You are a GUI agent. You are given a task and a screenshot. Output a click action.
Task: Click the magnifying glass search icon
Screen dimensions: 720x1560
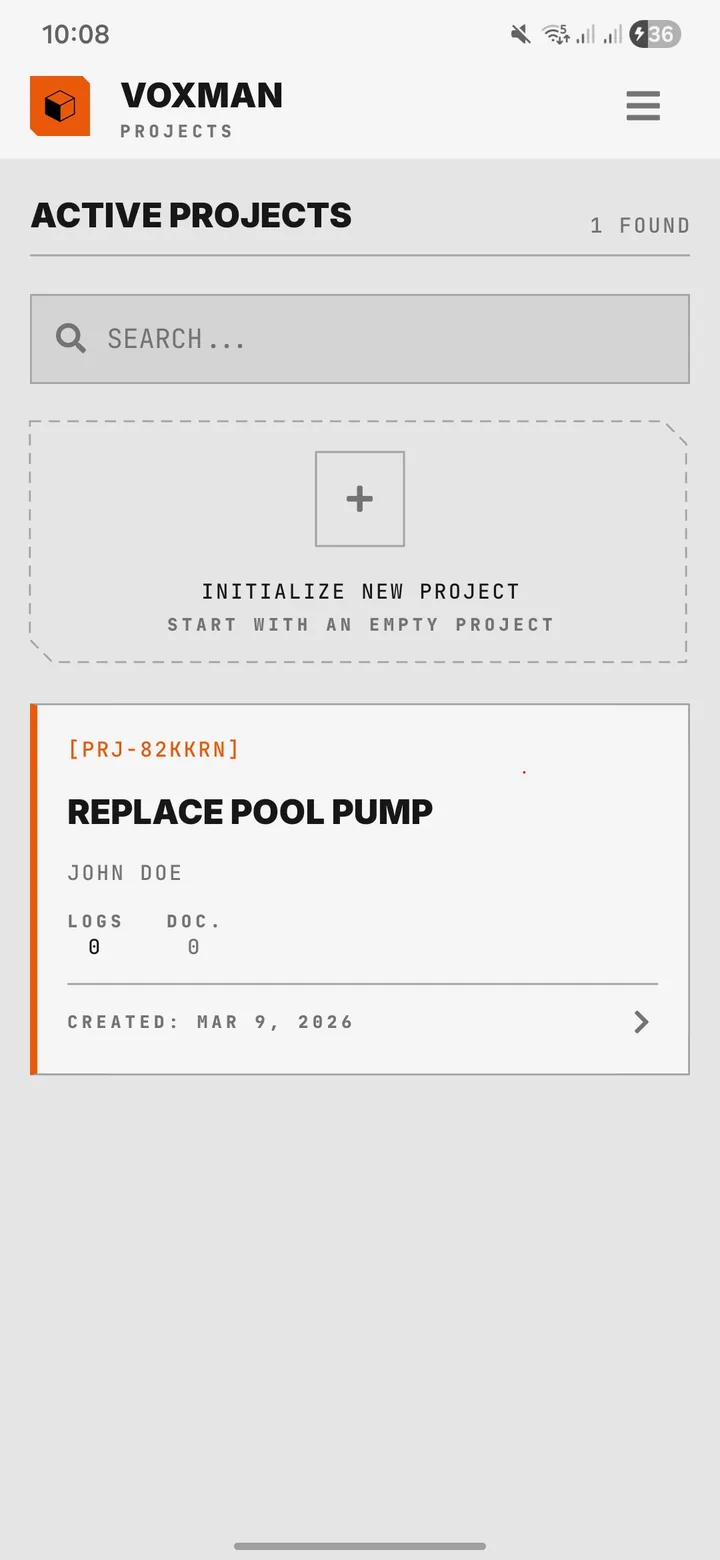(70, 338)
